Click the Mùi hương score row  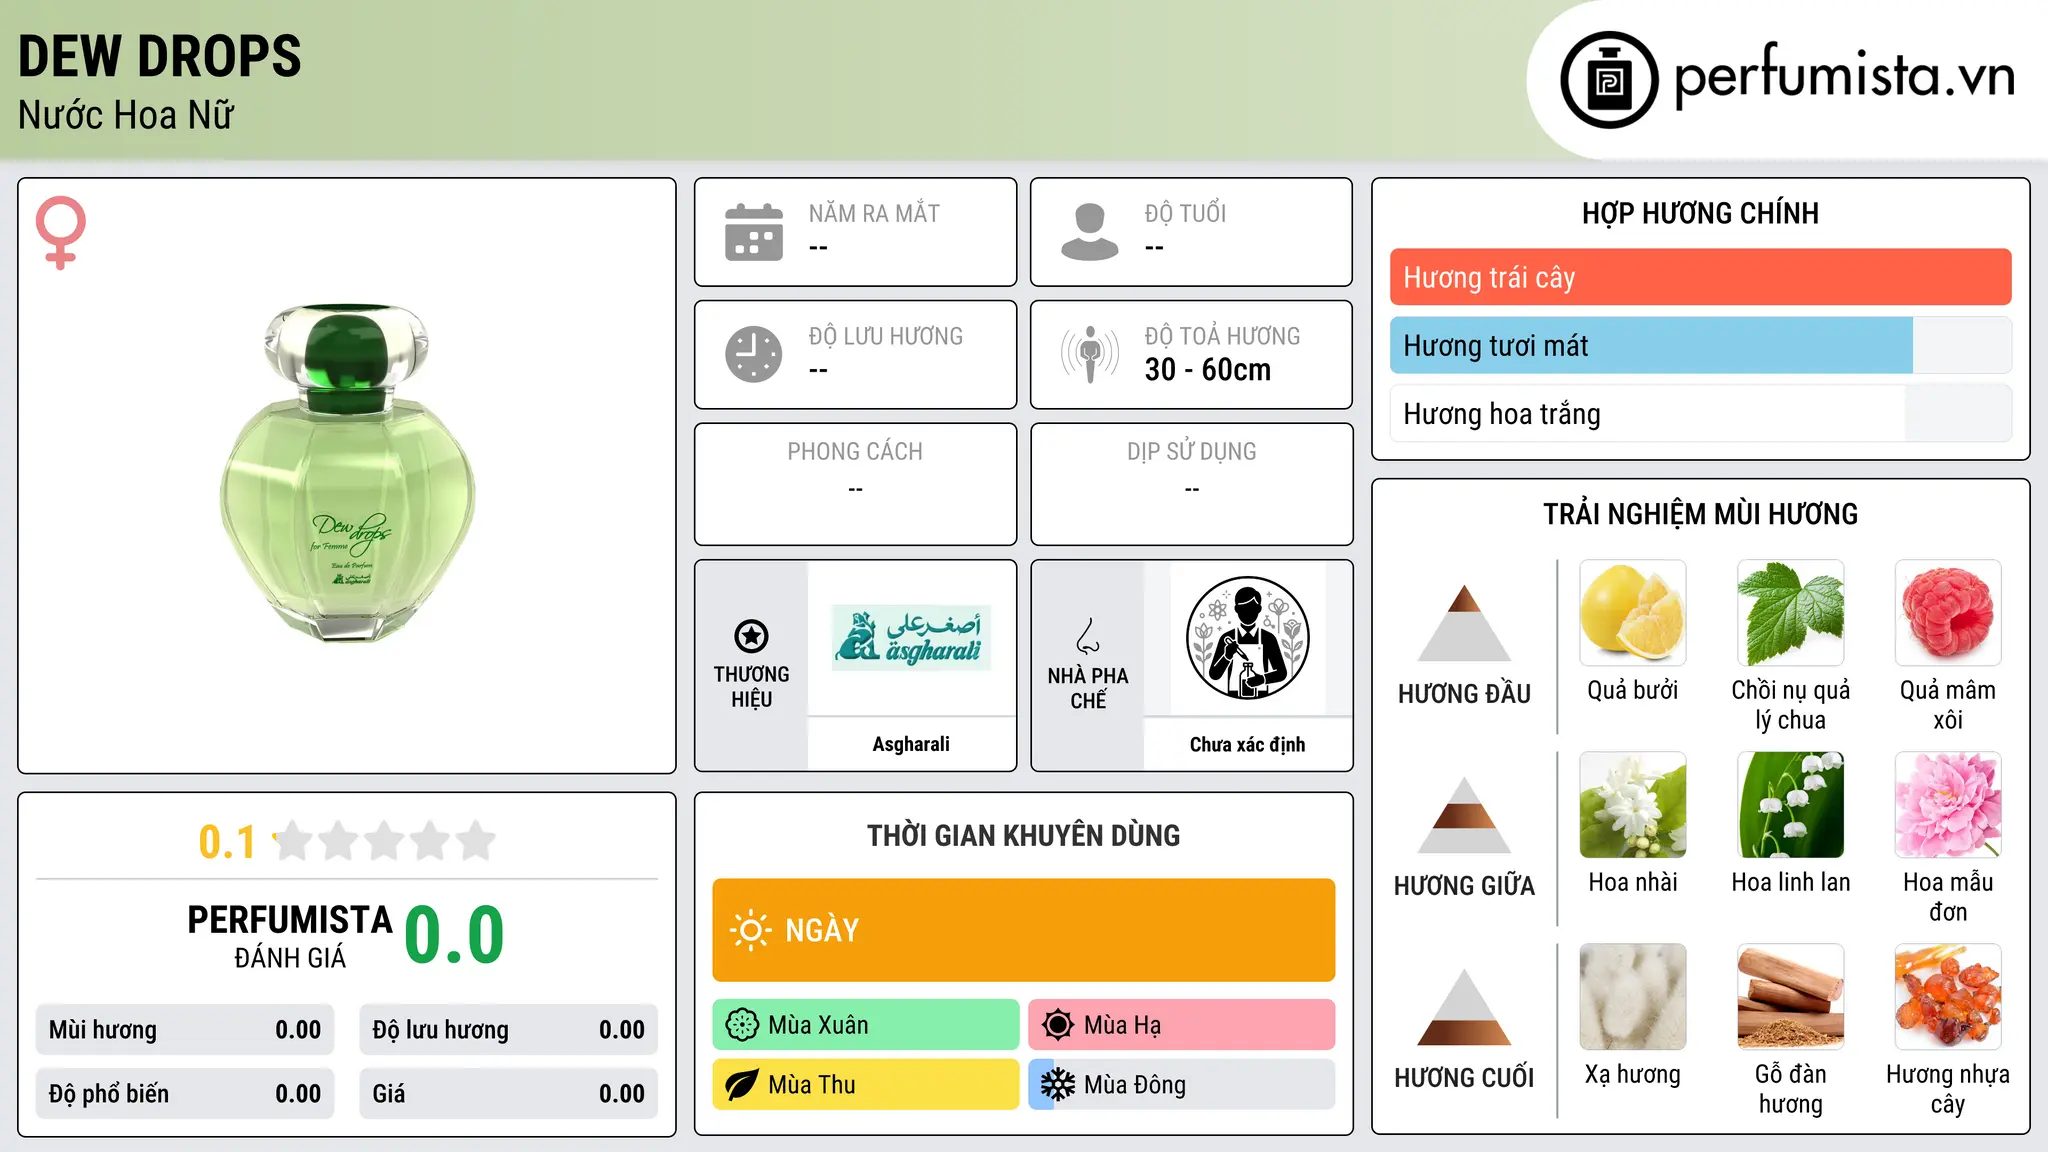(185, 1030)
